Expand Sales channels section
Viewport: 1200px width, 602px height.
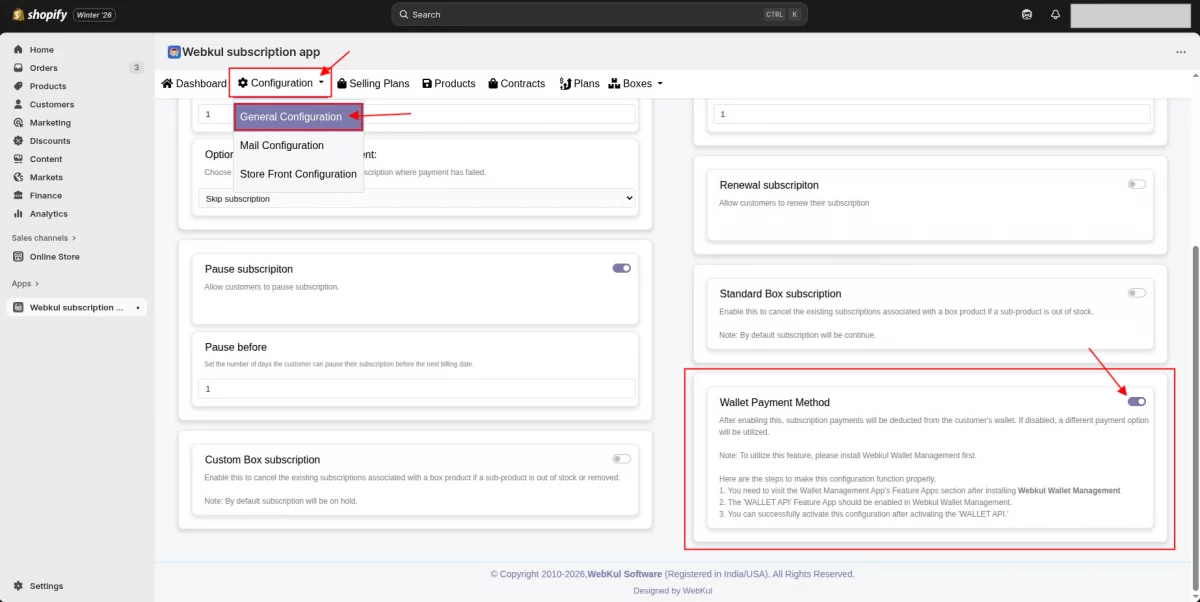click(x=44, y=238)
